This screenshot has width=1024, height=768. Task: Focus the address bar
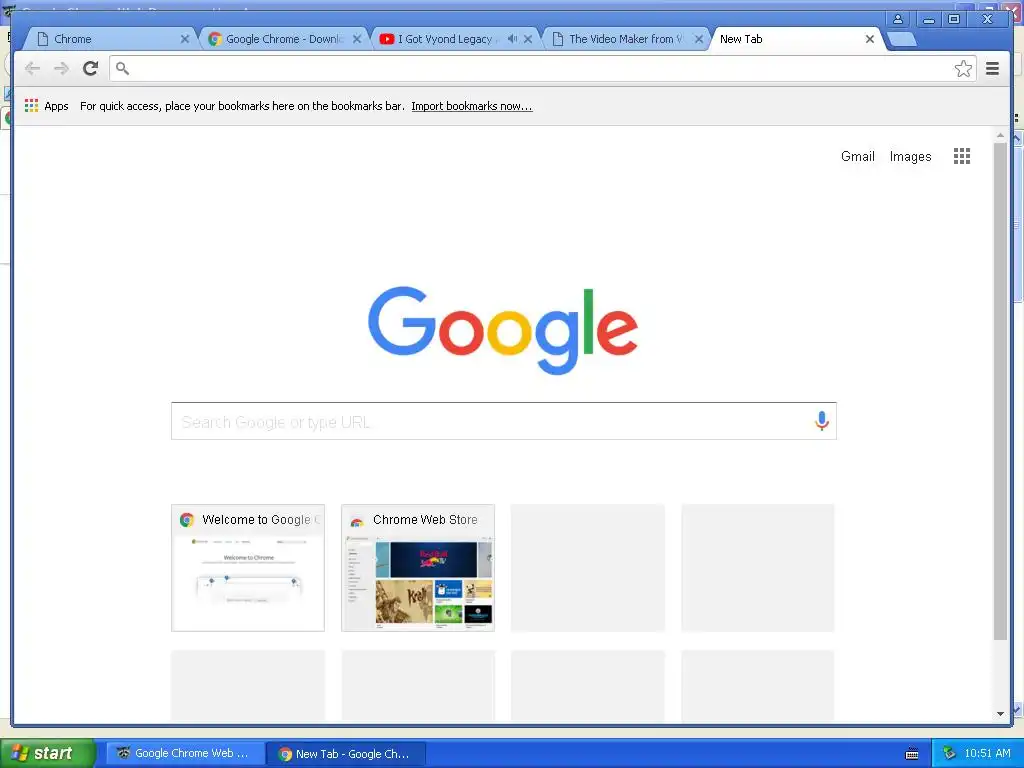tap(542, 68)
